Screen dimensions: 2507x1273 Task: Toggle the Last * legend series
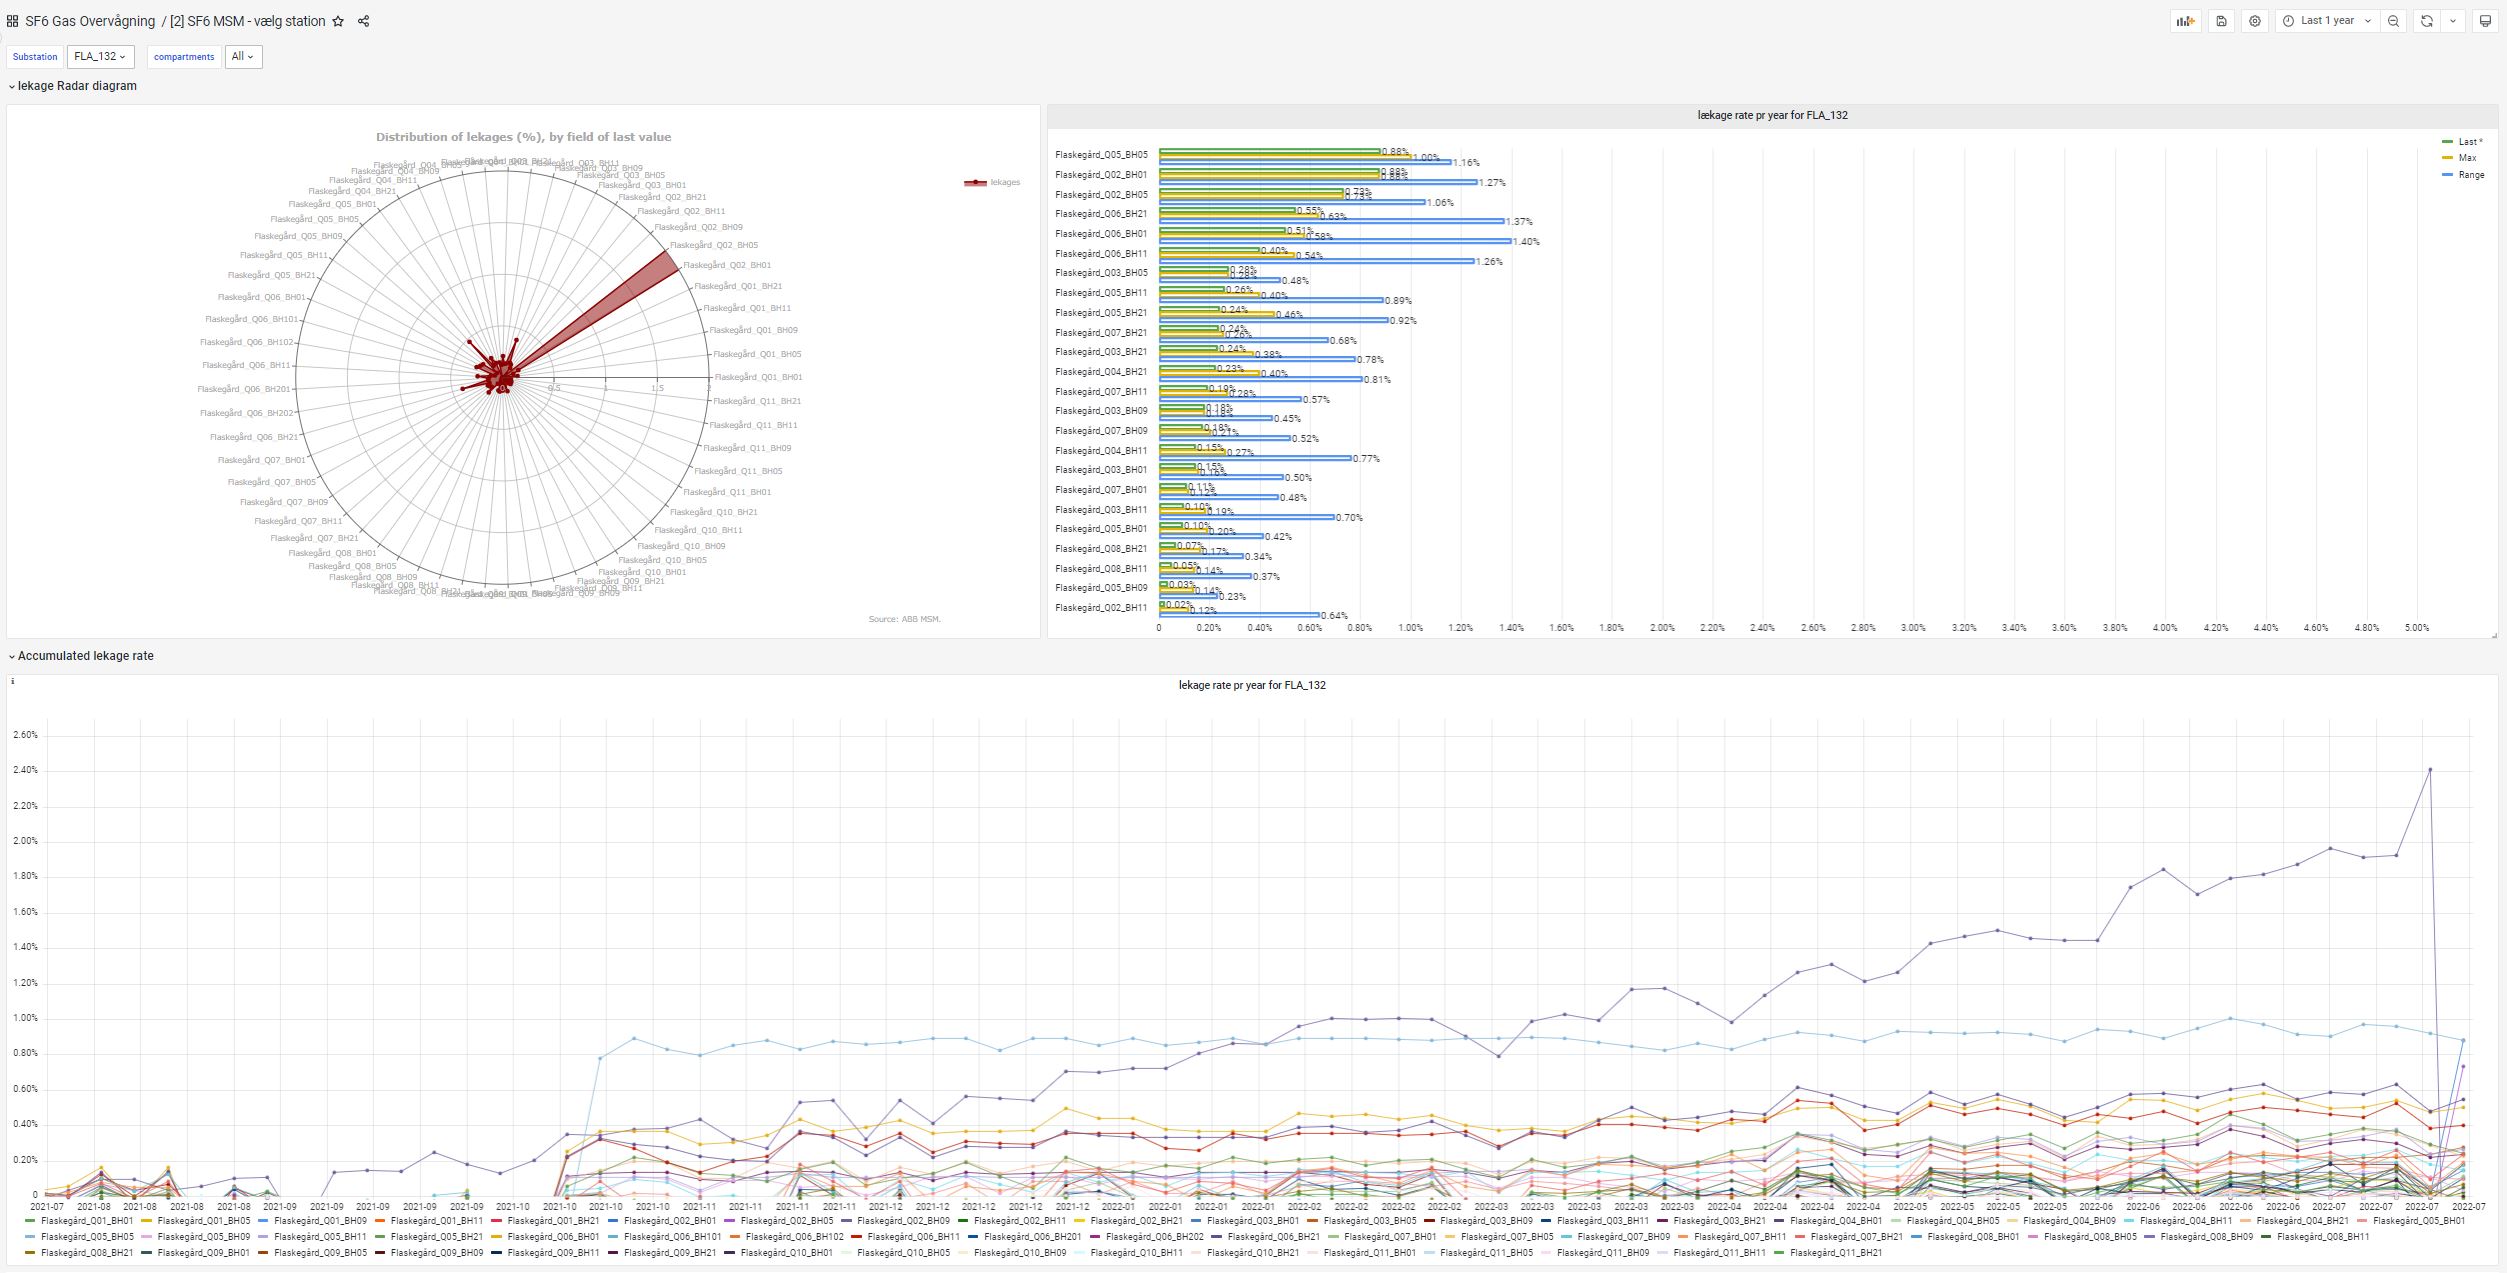2469,142
